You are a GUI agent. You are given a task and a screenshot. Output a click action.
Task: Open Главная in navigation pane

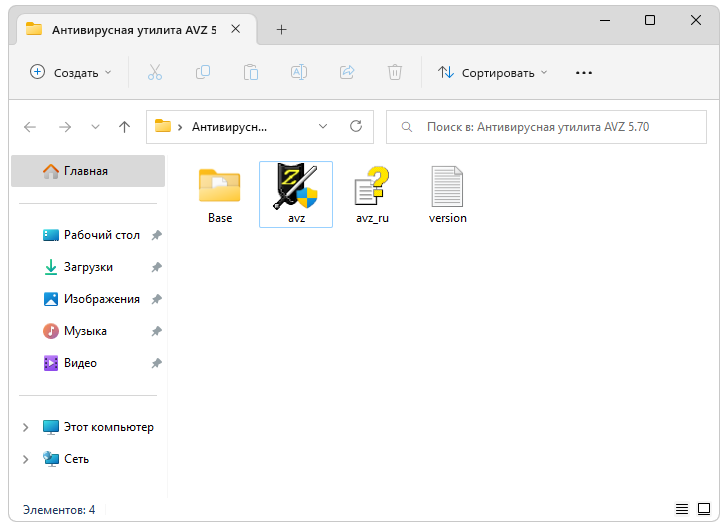[88, 171]
